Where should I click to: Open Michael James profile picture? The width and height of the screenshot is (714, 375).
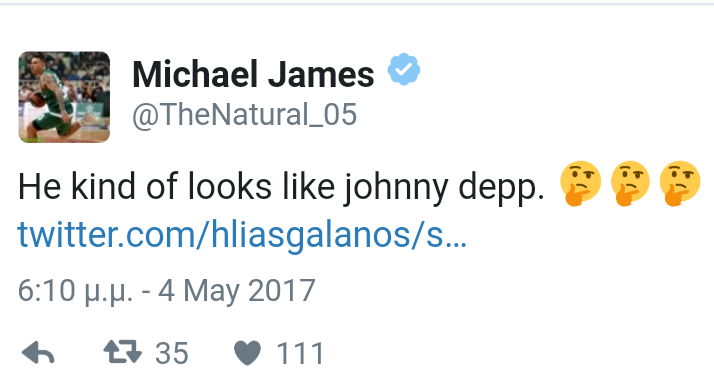[64, 97]
